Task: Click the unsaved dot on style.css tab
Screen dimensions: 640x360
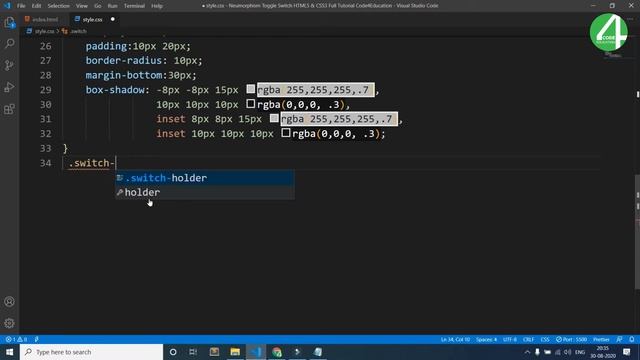Action: point(113,19)
